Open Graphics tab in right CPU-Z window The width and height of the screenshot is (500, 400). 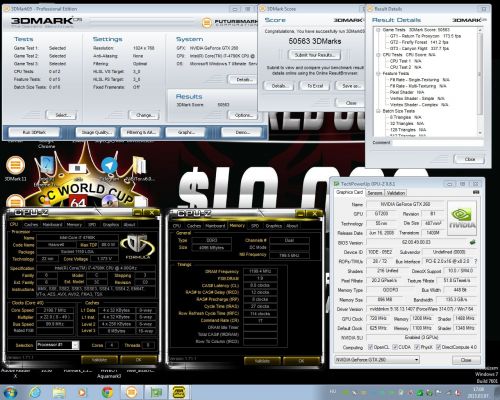(x=274, y=226)
